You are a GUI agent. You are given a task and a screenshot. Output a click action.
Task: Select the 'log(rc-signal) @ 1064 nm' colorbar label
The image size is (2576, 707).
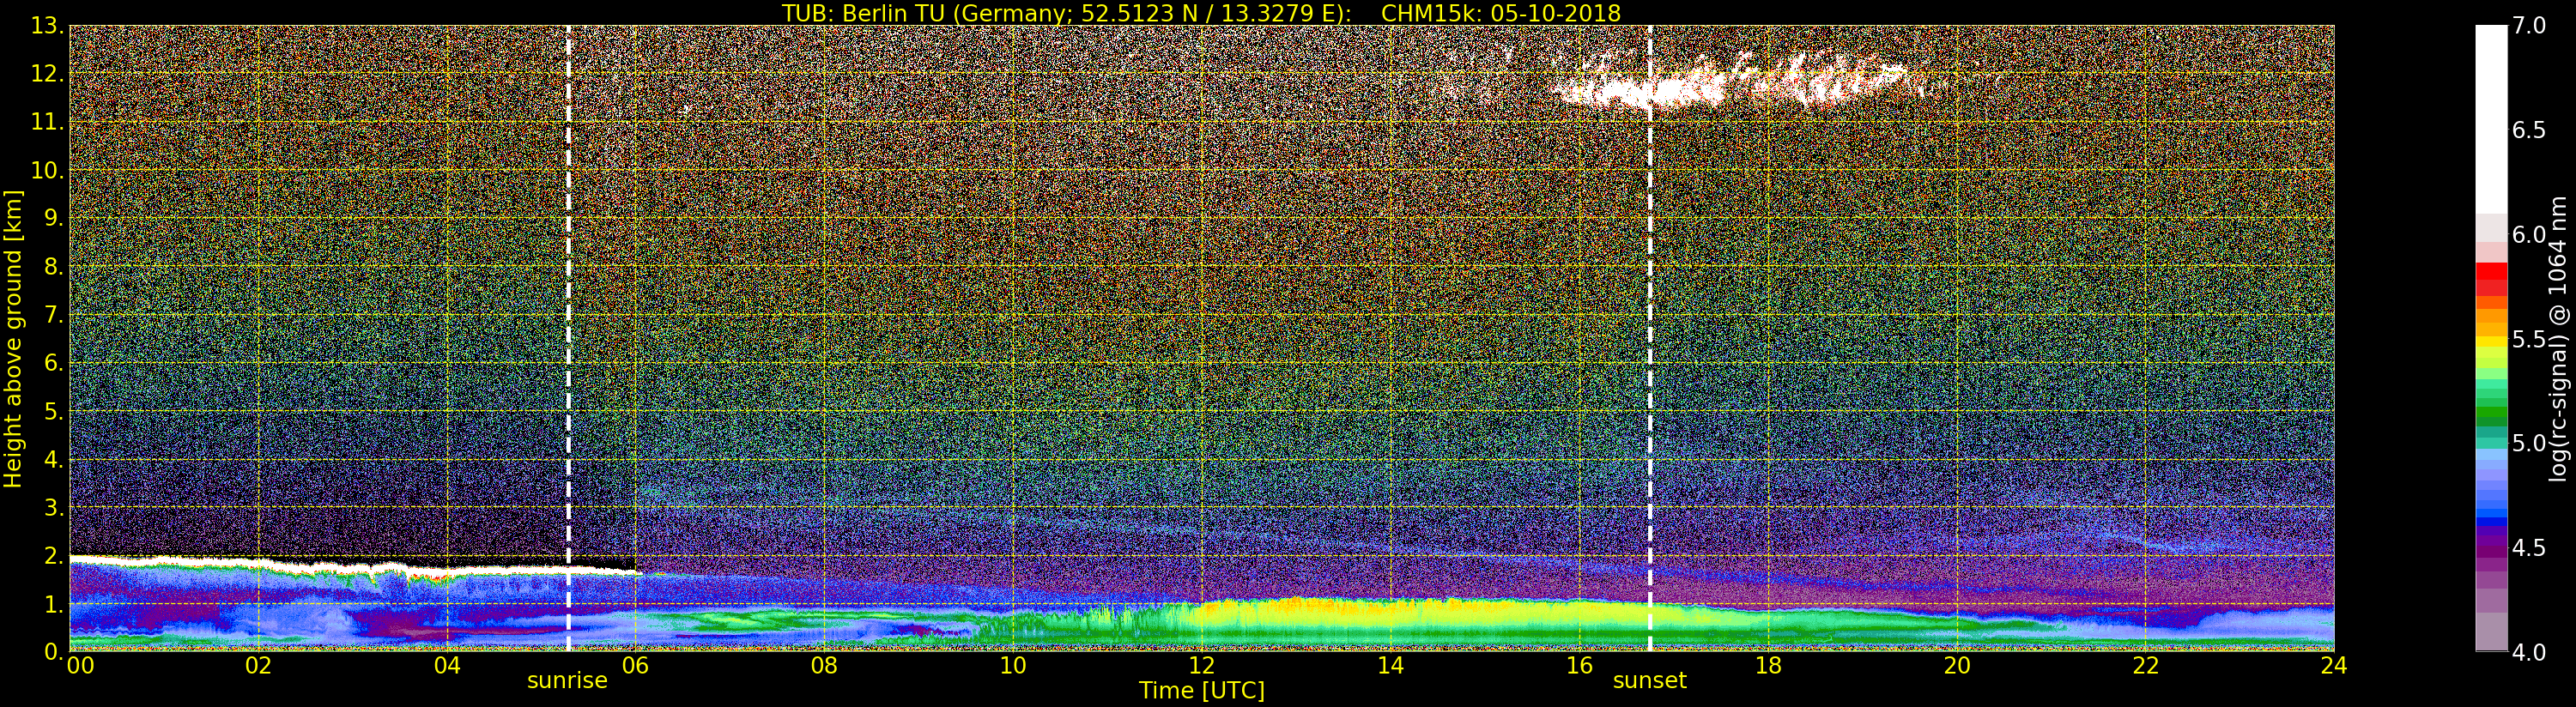[x=2559, y=338]
